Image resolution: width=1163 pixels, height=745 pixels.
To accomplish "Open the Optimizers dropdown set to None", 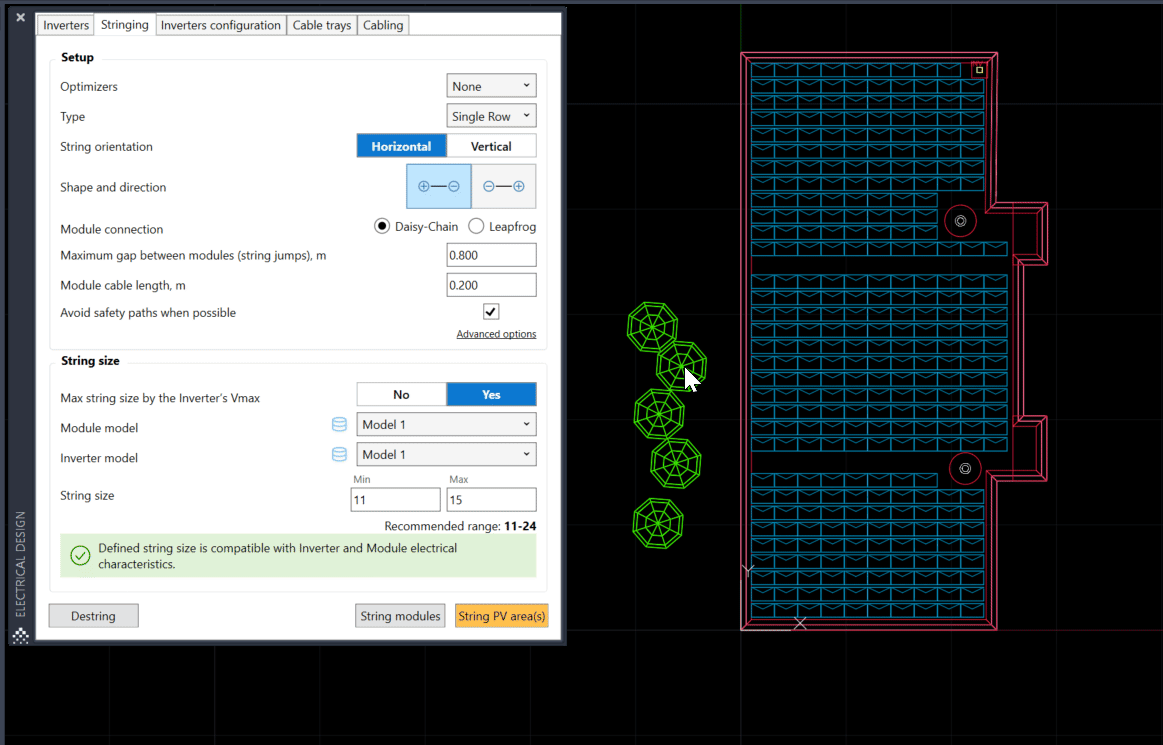I will [491, 85].
